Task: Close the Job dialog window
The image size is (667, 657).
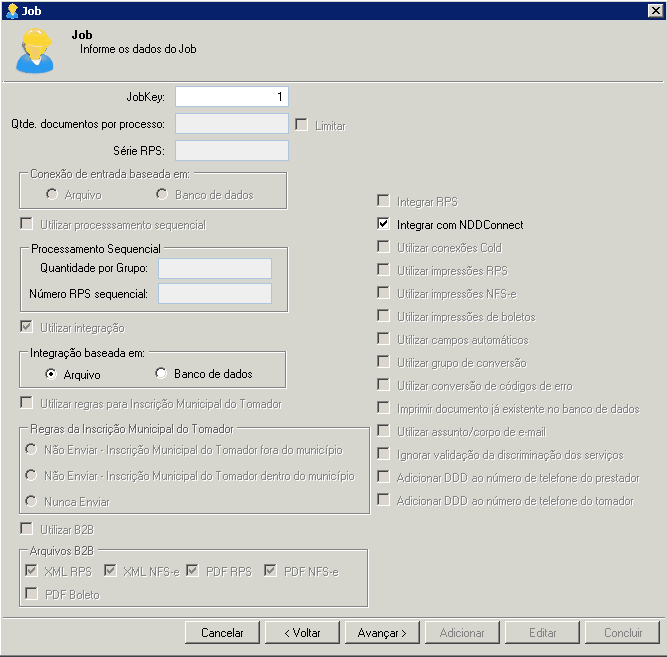Action: 655,11
